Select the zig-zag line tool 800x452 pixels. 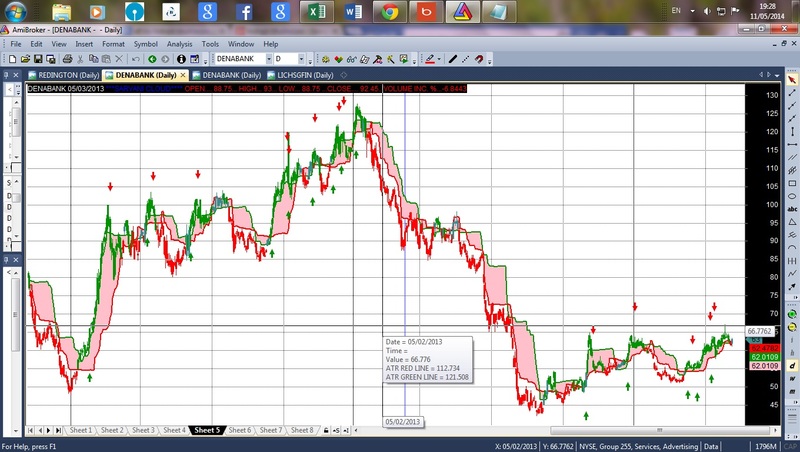pos(792,274)
